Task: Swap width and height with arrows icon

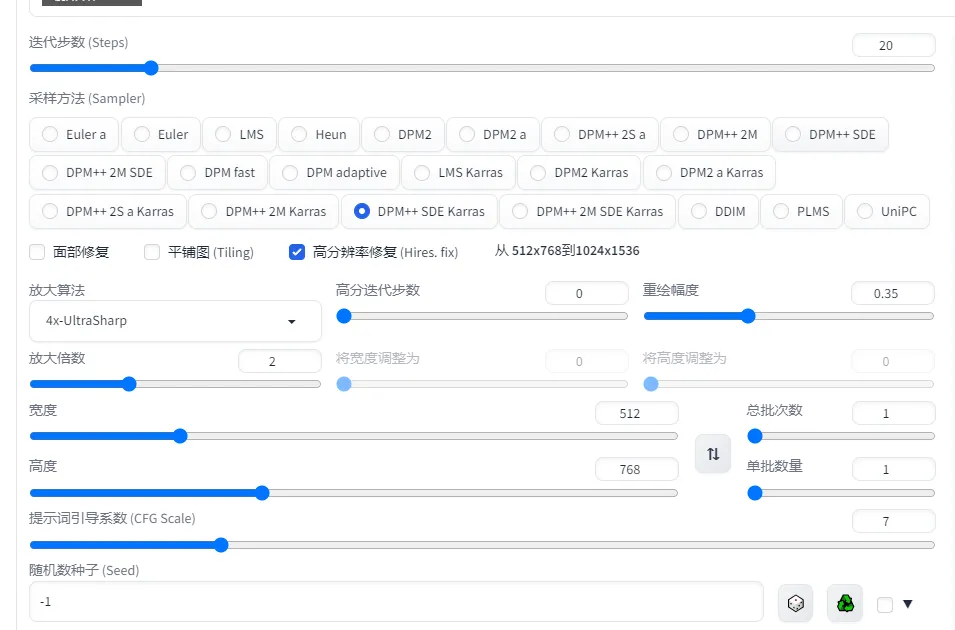Action: [x=713, y=454]
